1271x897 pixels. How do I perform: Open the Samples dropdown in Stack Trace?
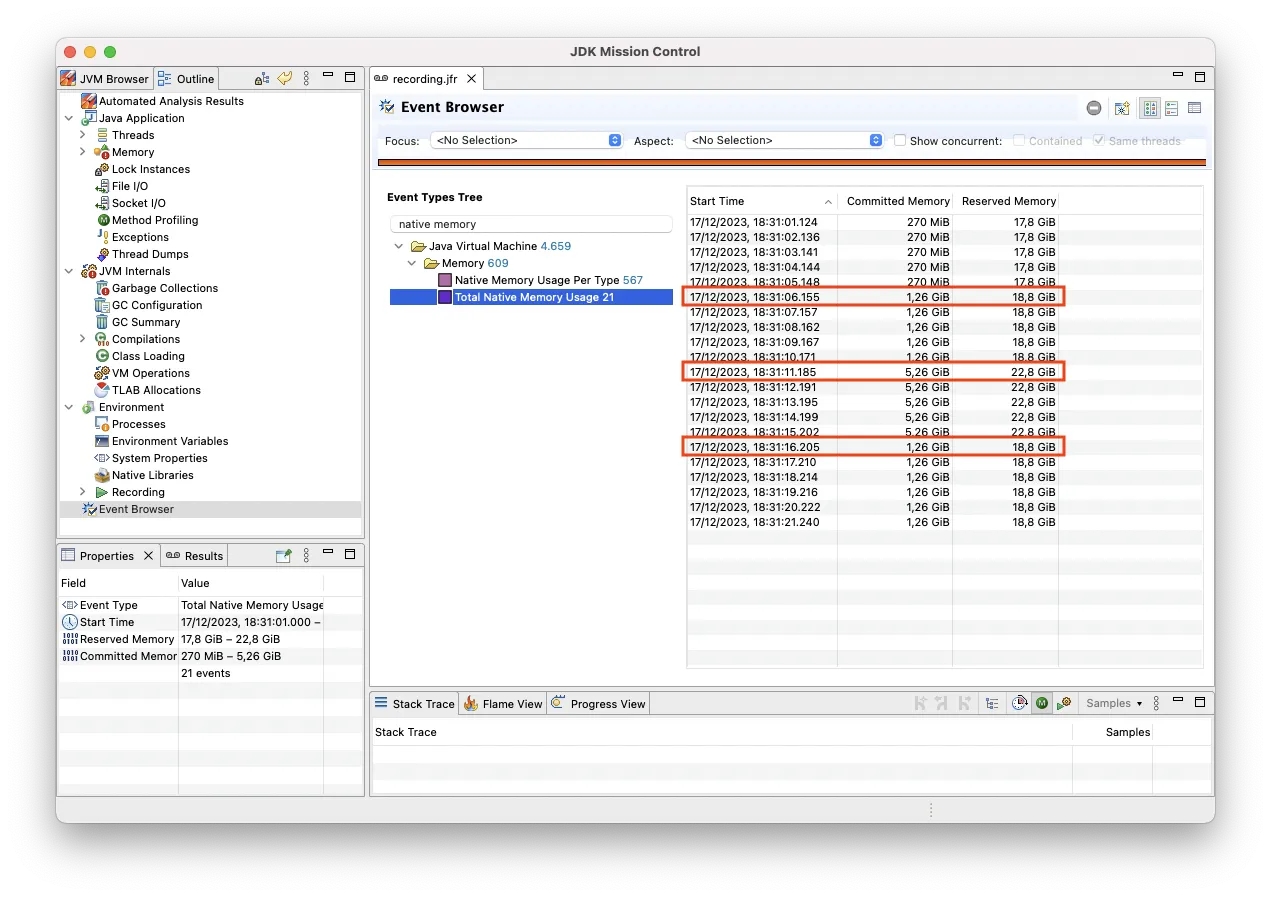(1114, 703)
